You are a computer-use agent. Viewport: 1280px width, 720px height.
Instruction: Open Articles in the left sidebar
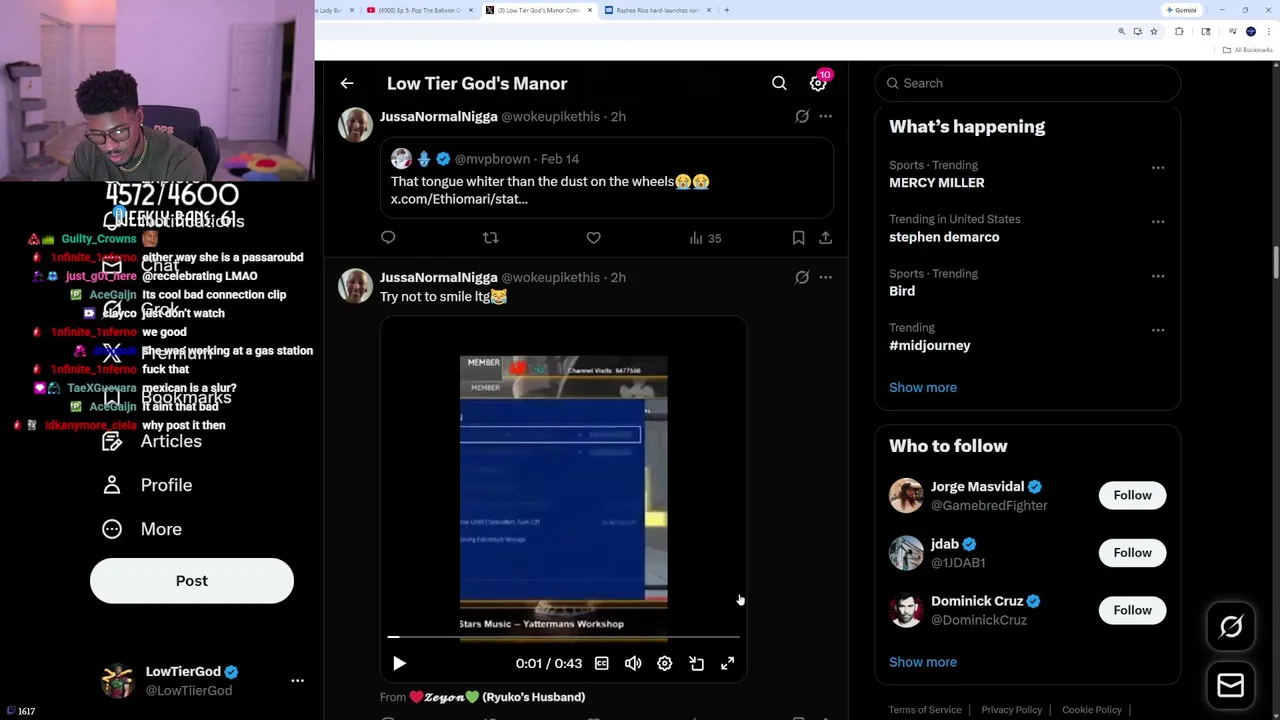tap(152, 442)
